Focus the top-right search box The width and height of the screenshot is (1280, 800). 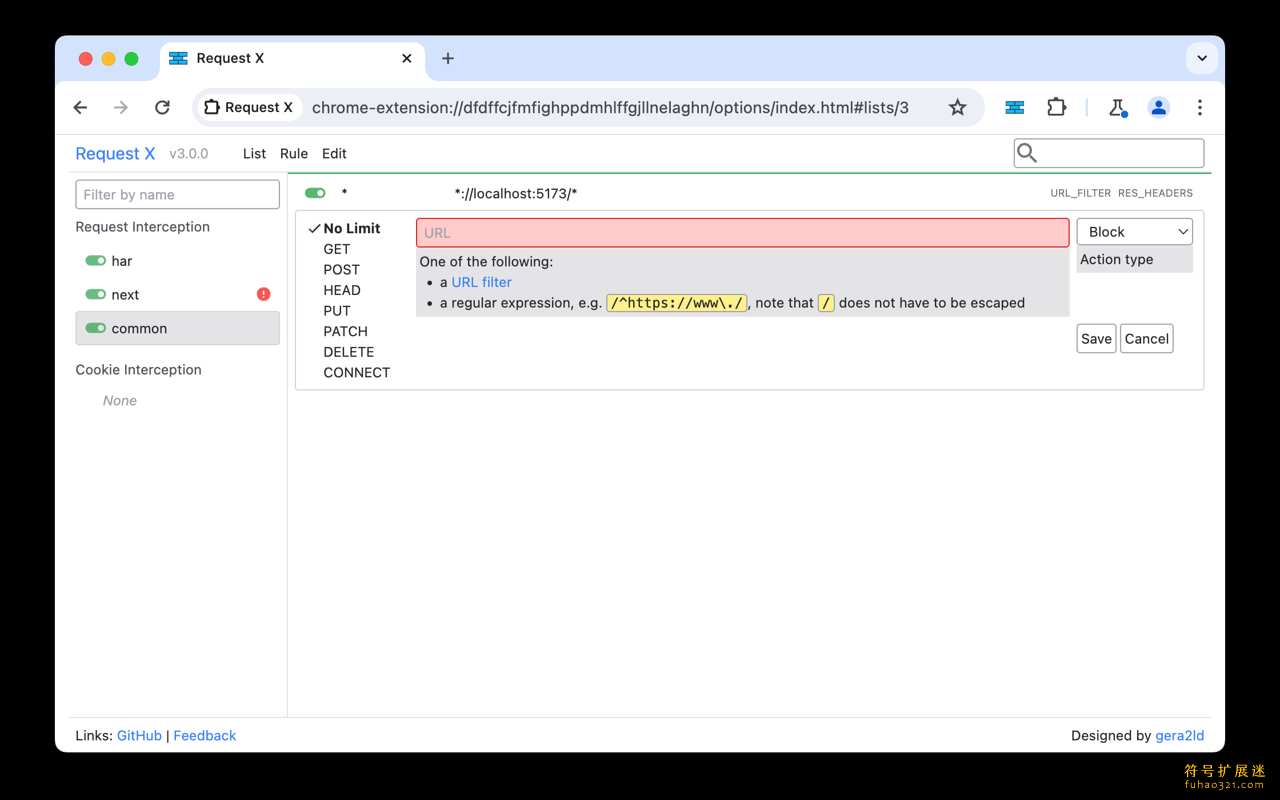pos(1109,153)
